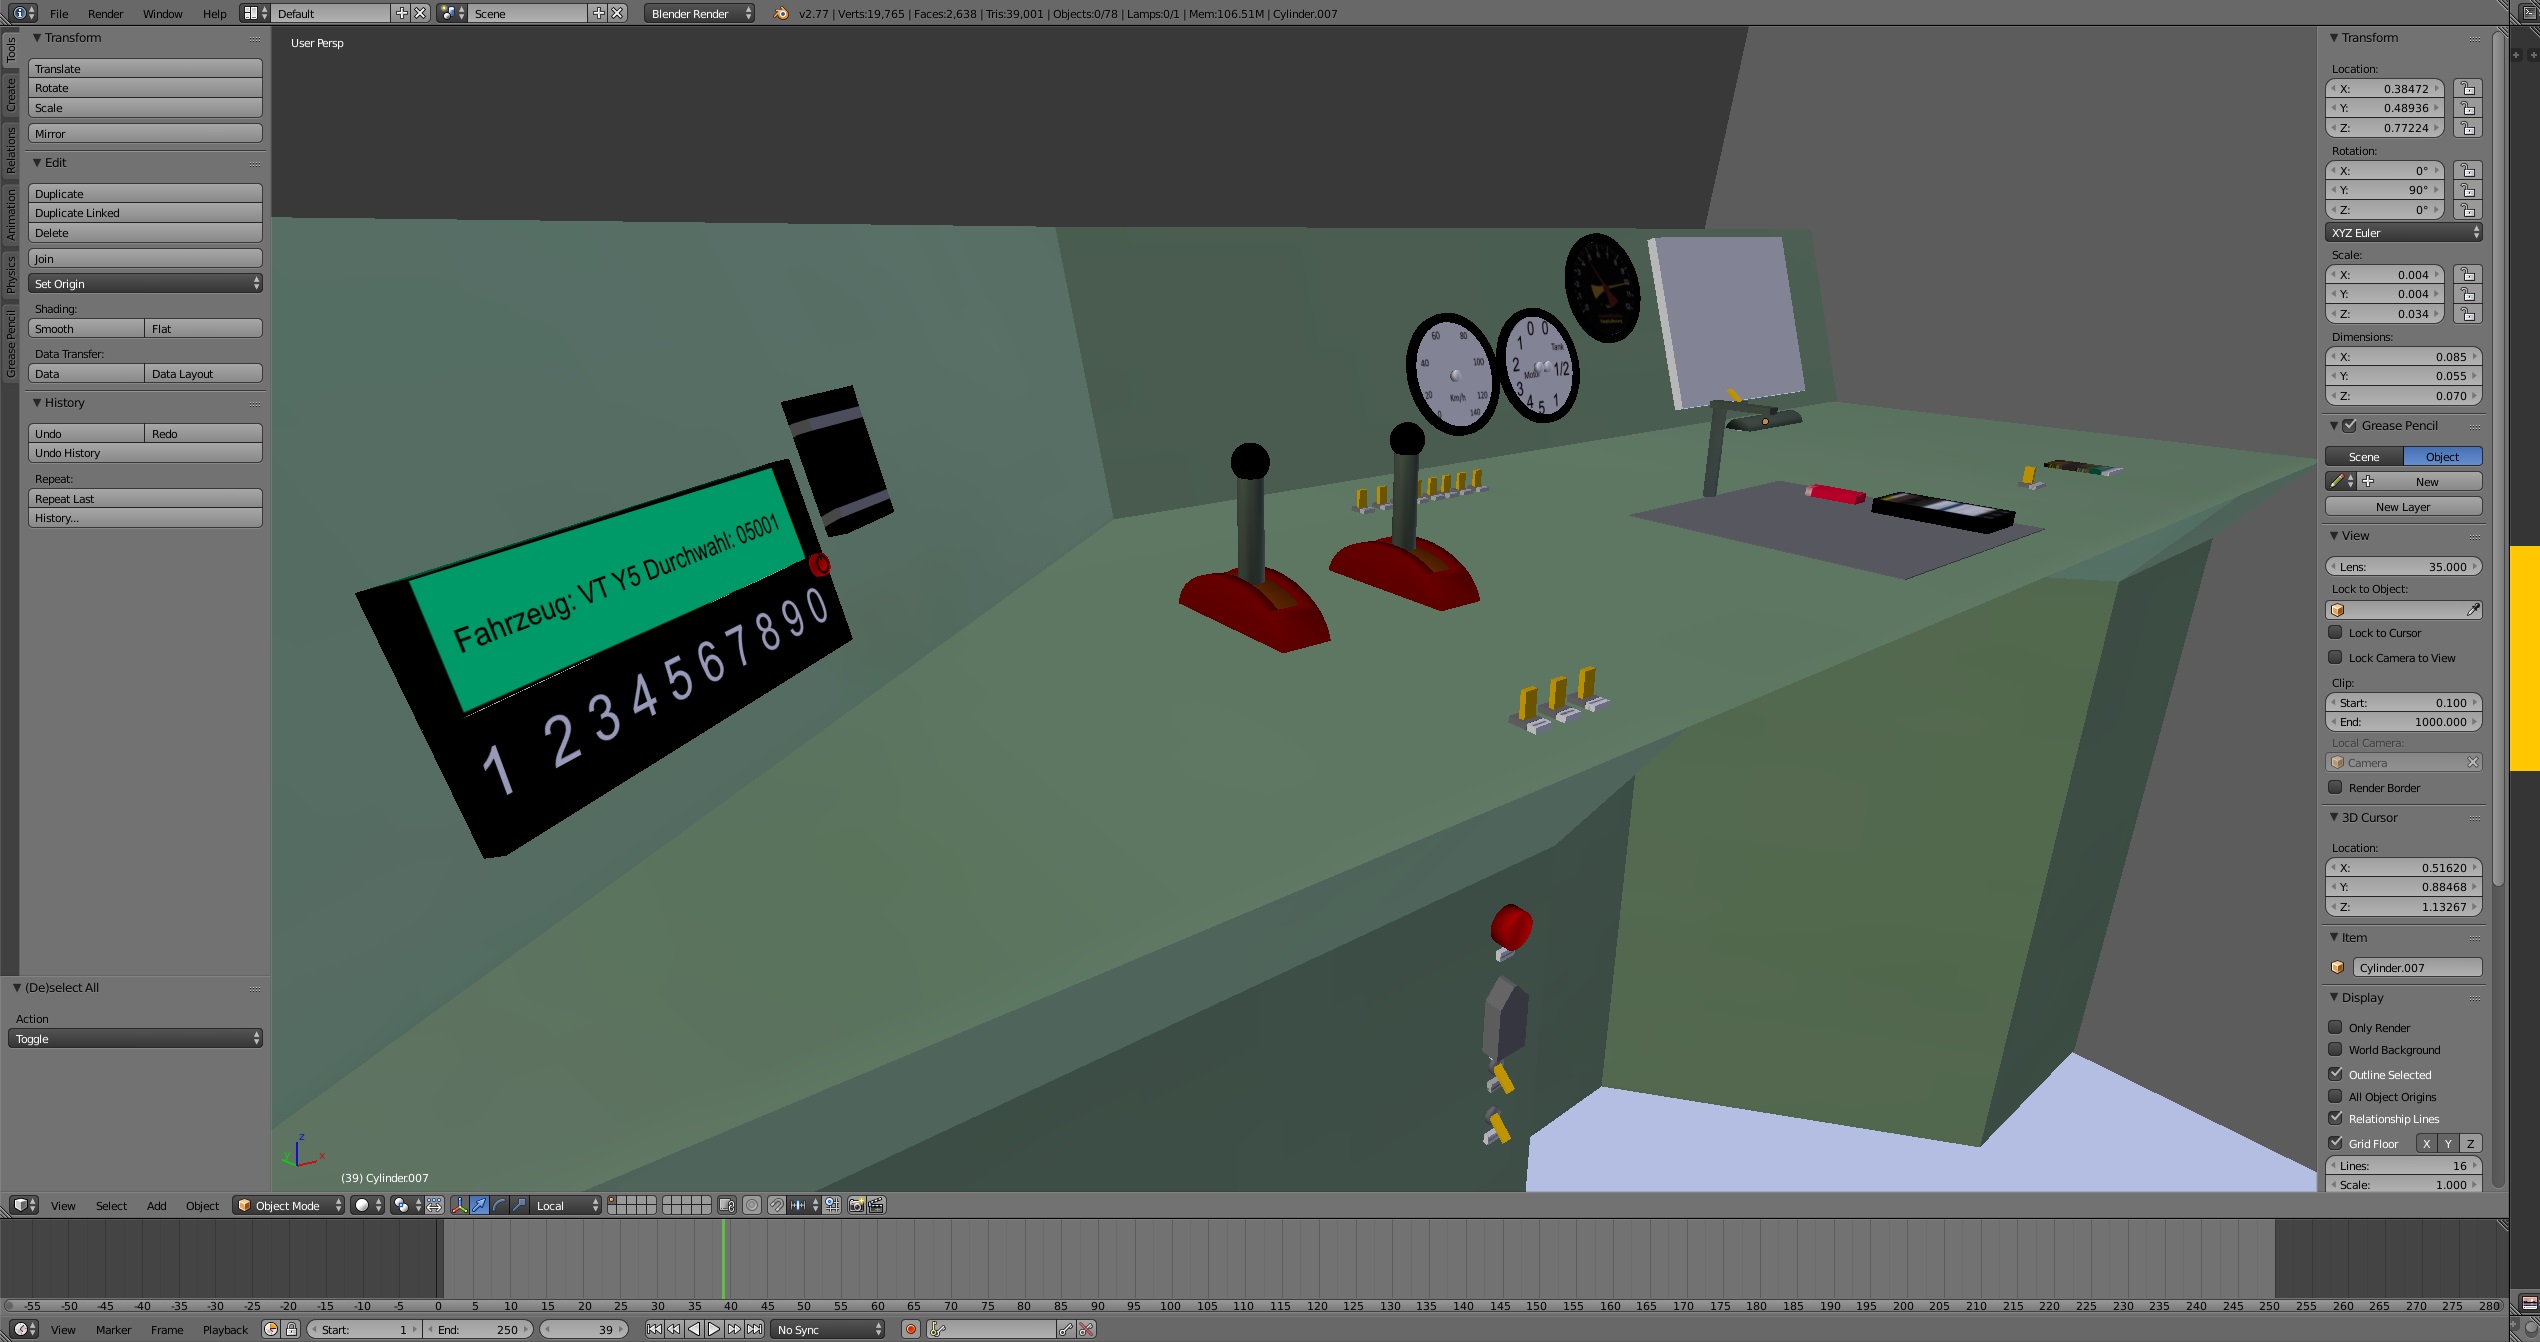The width and height of the screenshot is (2540, 1342).
Task: Switch to the Create tab in sidebar
Action: tap(11, 95)
